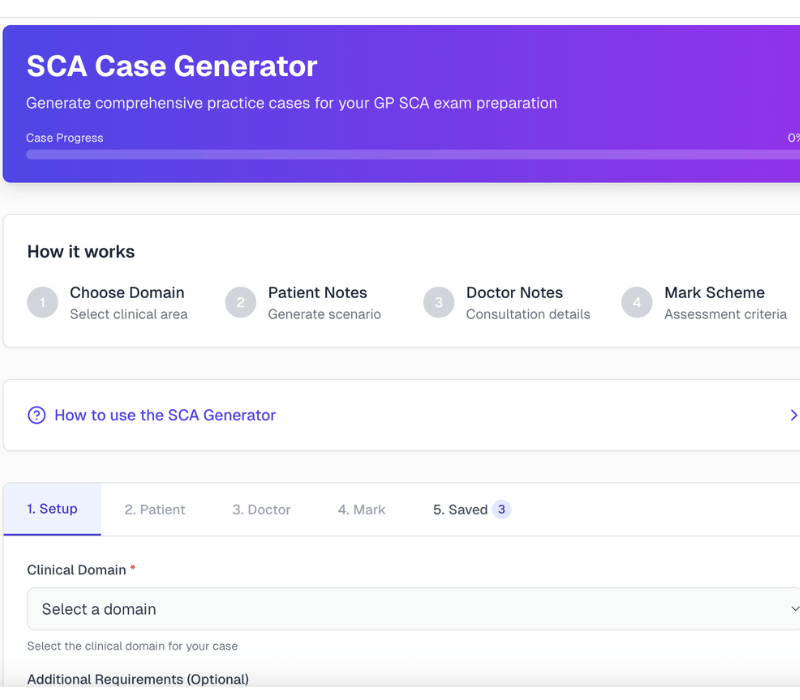Click the Patient Notes step label

[x=317, y=293]
